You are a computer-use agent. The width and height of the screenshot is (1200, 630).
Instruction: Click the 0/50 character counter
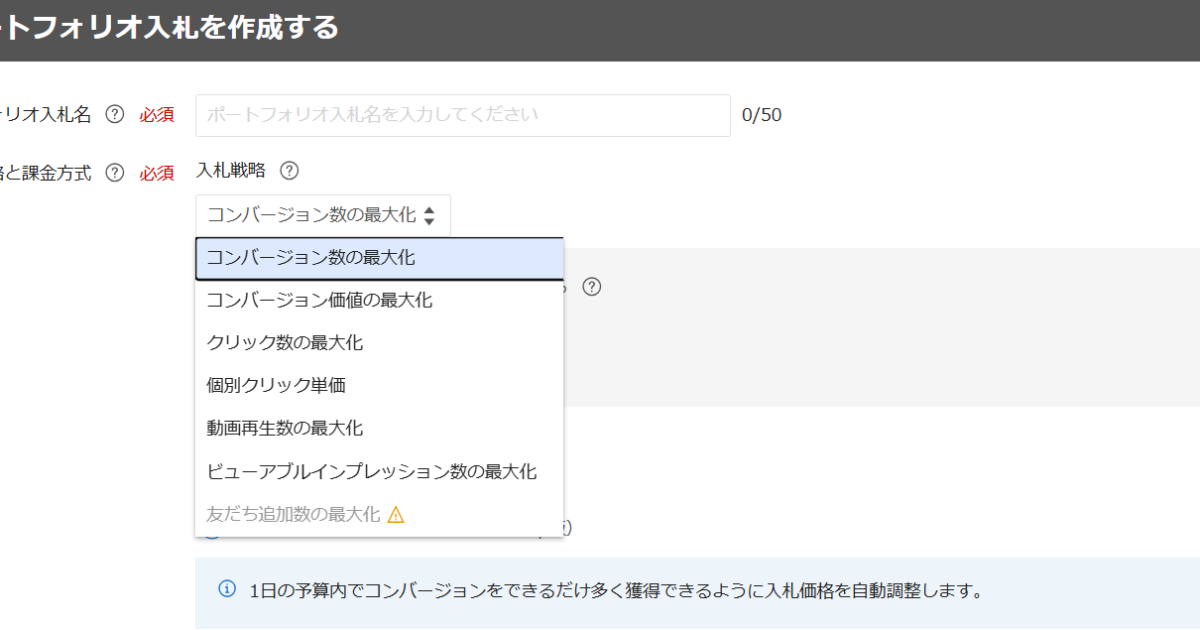[762, 115]
